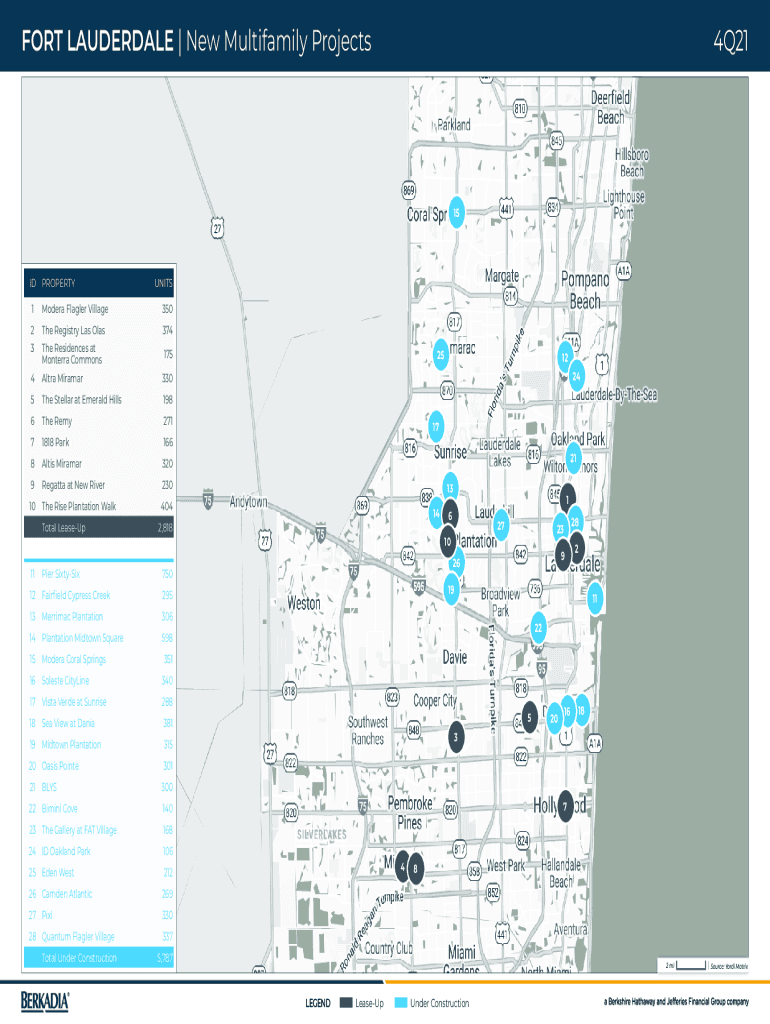Select dark marker 3 below Cooper City

coord(455,738)
